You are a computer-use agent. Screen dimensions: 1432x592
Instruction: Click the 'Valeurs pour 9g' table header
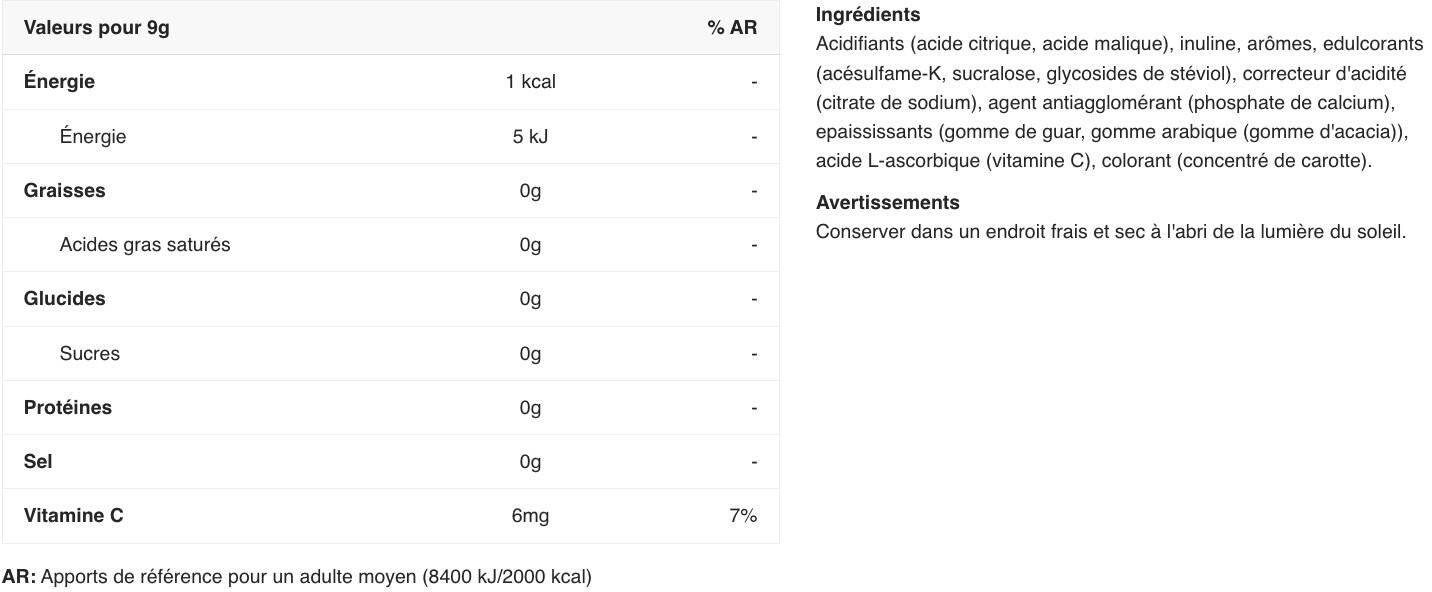[x=97, y=28]
